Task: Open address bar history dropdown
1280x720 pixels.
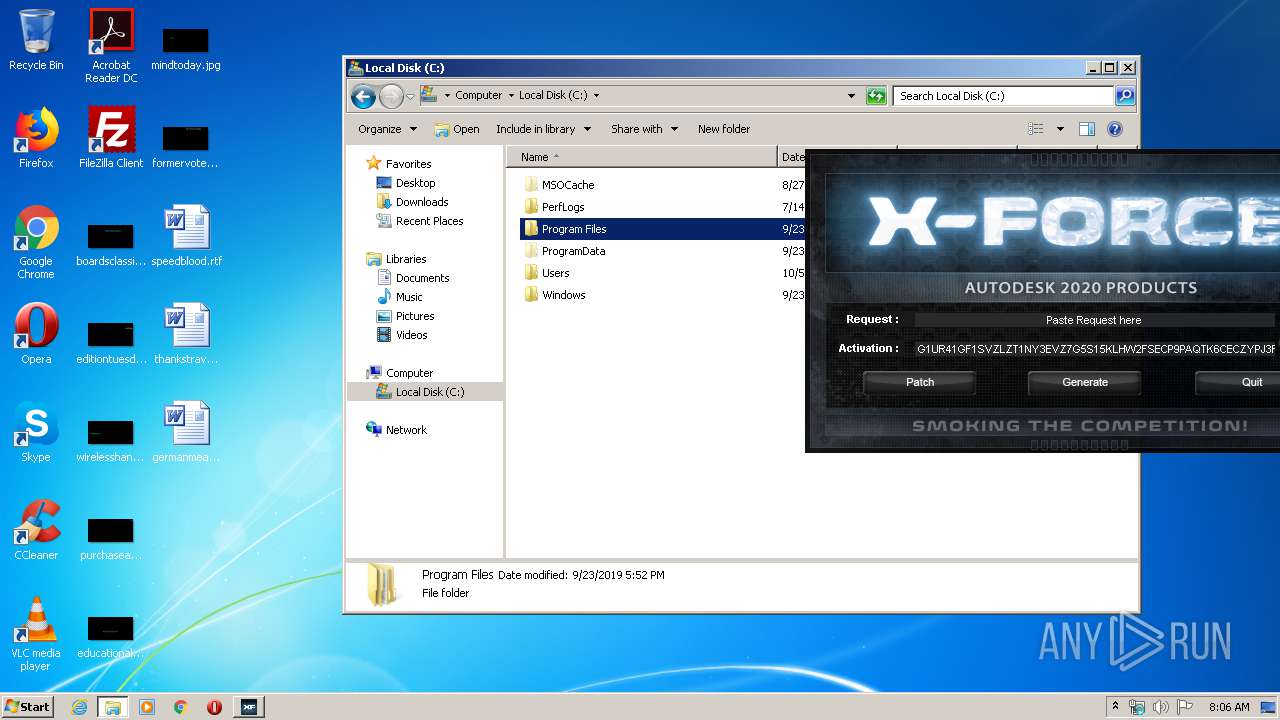Action: 851,96
